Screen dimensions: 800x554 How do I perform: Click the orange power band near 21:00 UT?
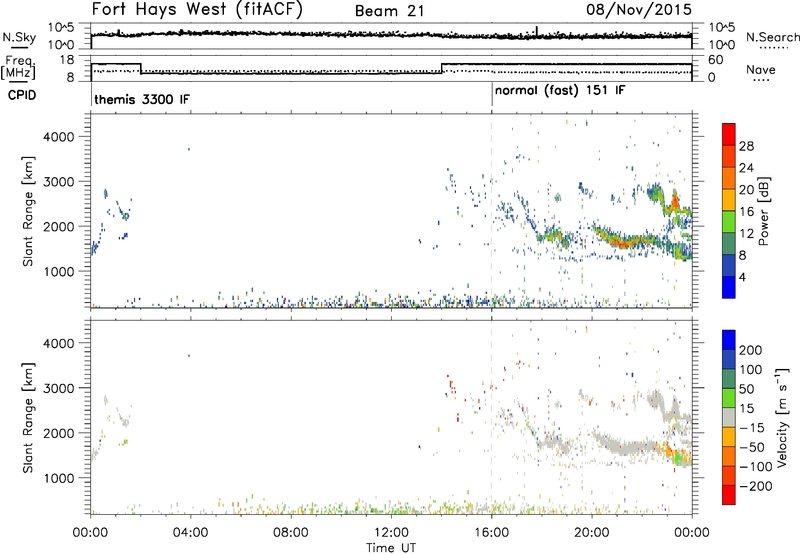619,240
